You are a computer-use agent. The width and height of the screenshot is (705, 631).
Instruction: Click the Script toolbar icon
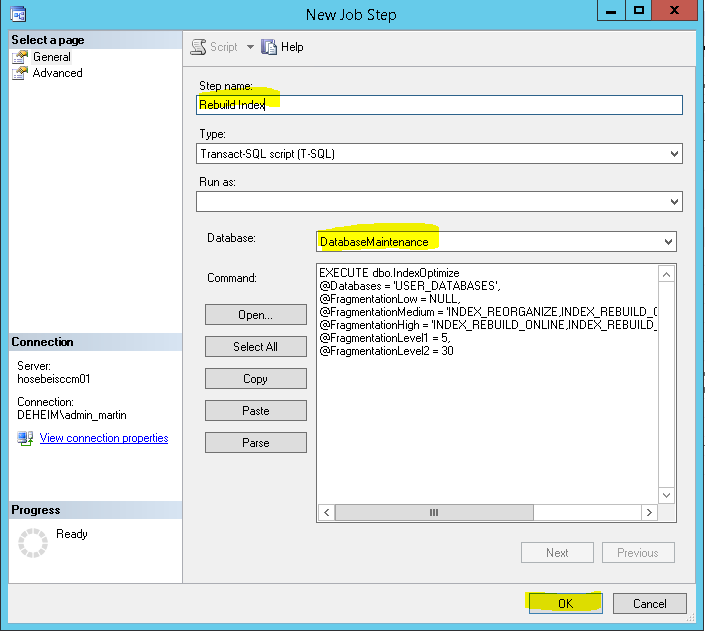[198, 47]
